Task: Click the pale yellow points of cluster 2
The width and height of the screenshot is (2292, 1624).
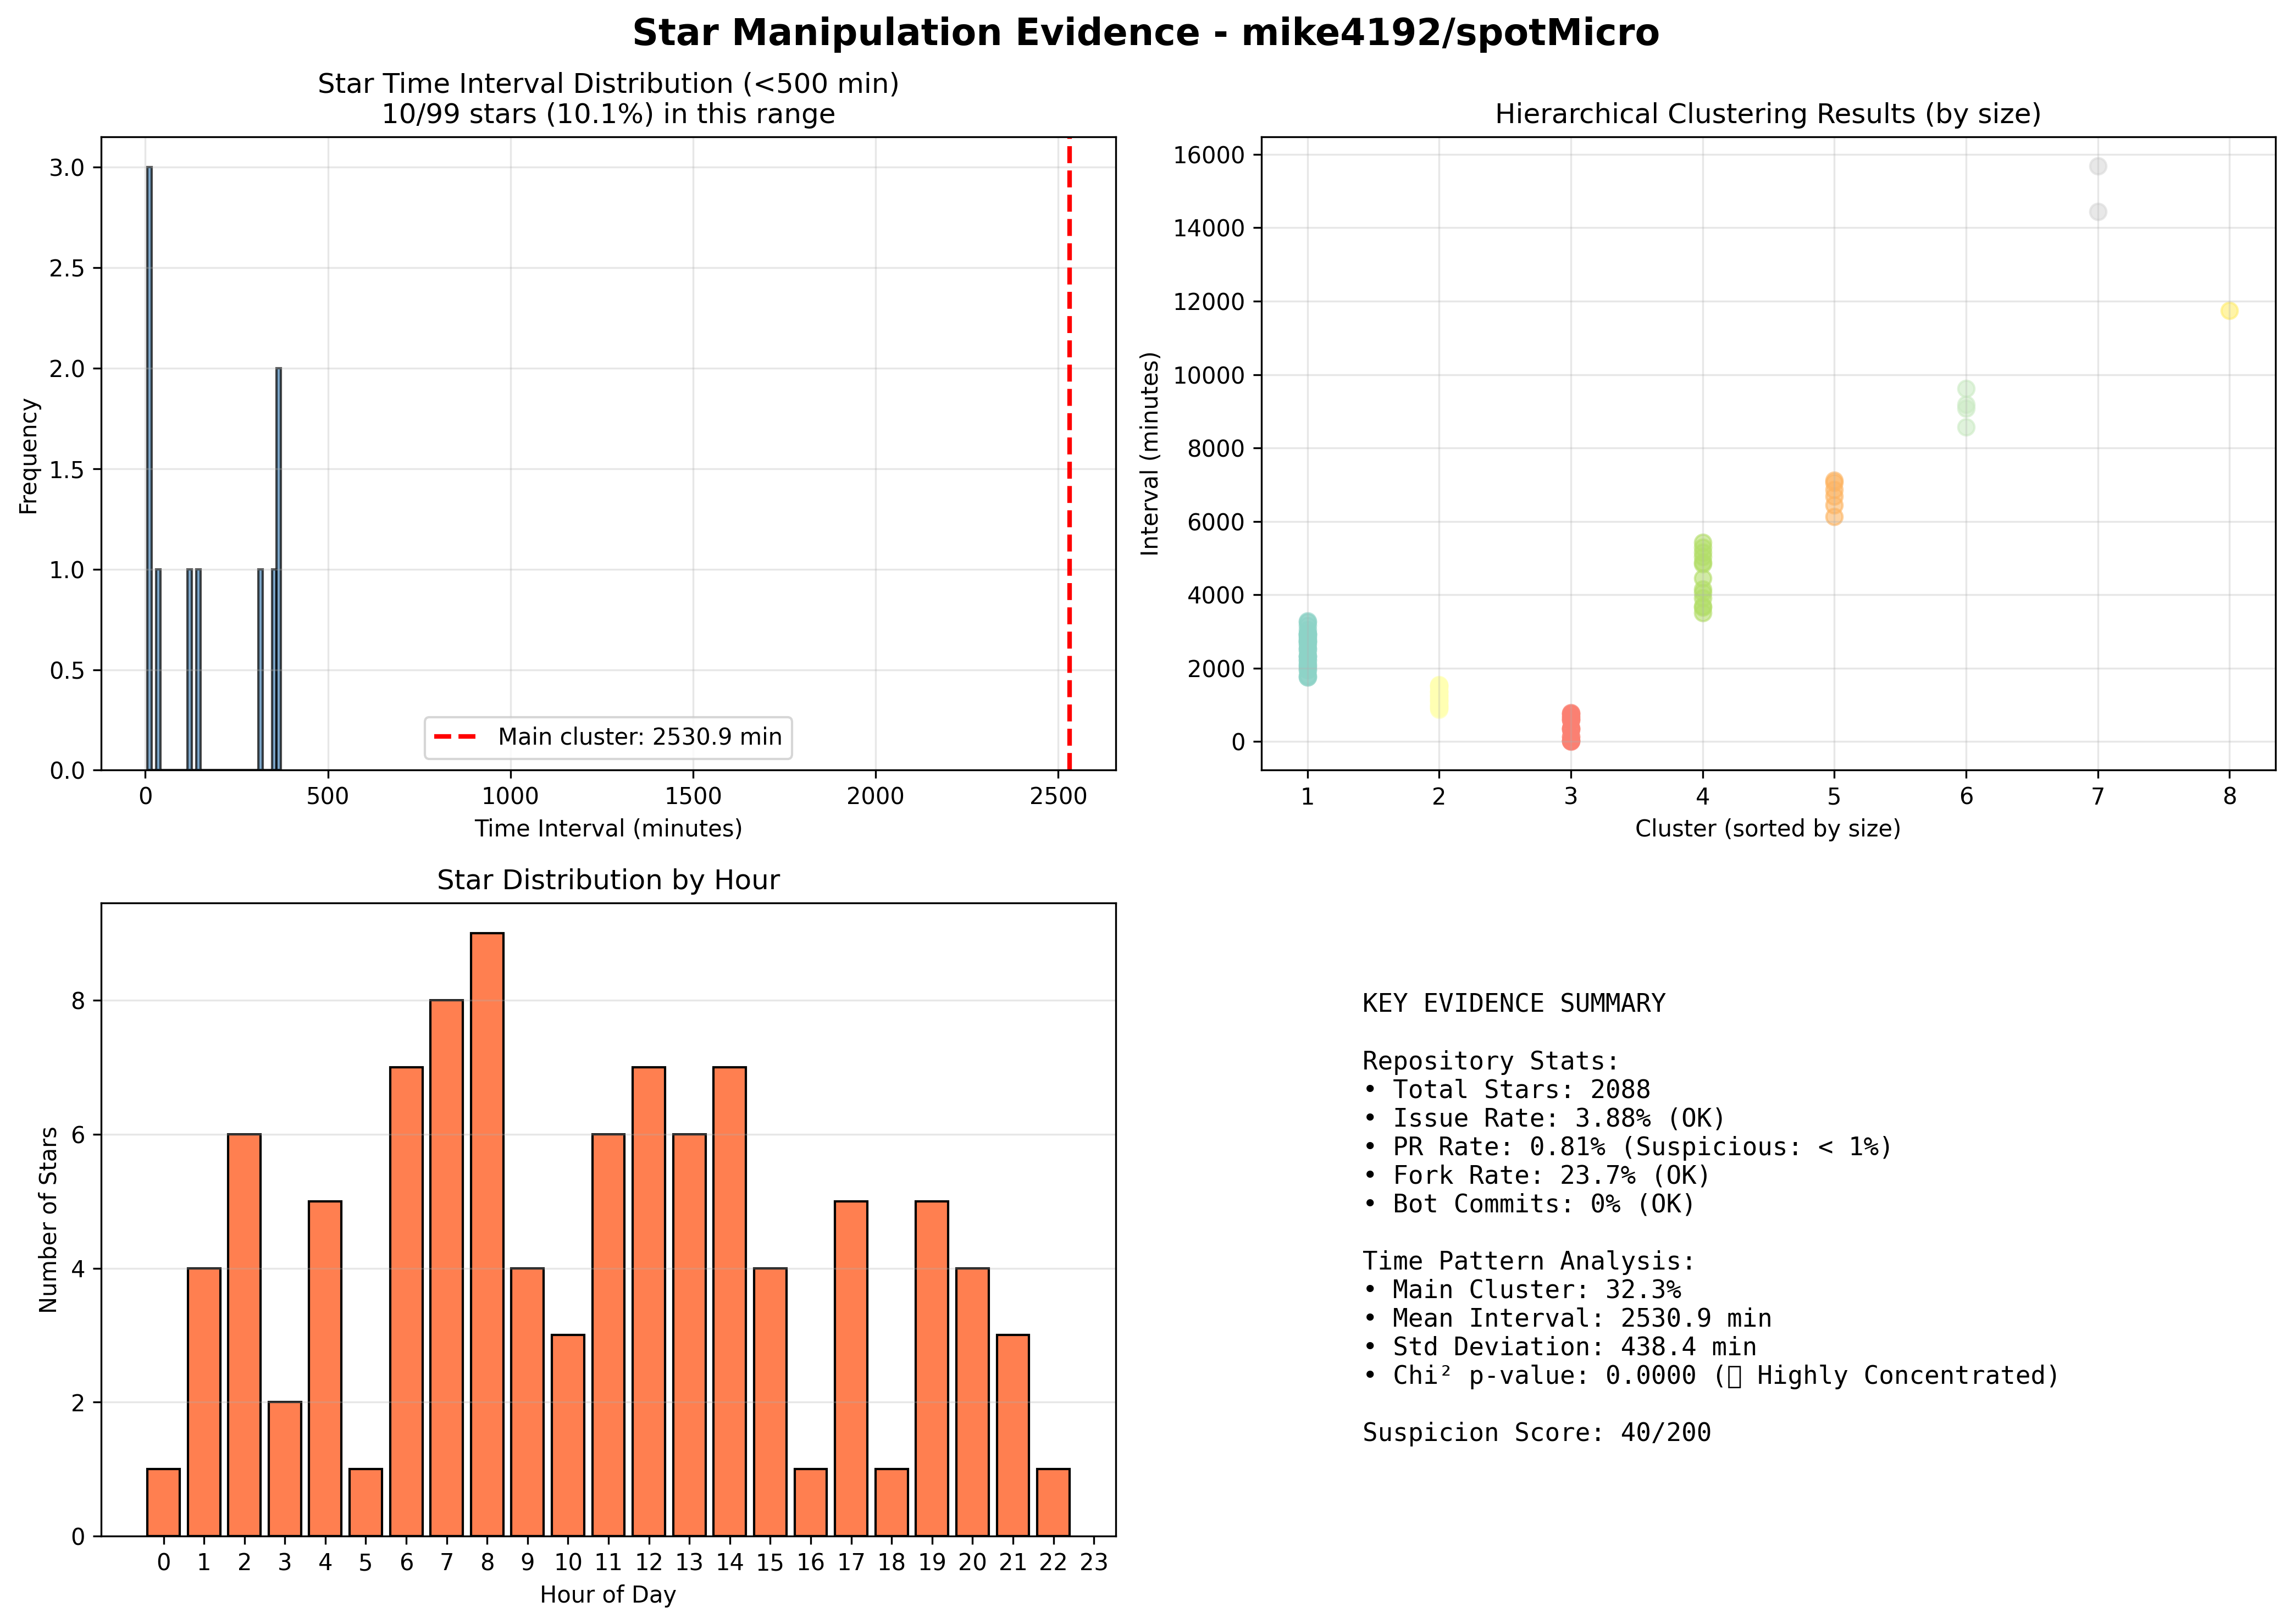Action: pyautogui.click(x=1438, y=697)
